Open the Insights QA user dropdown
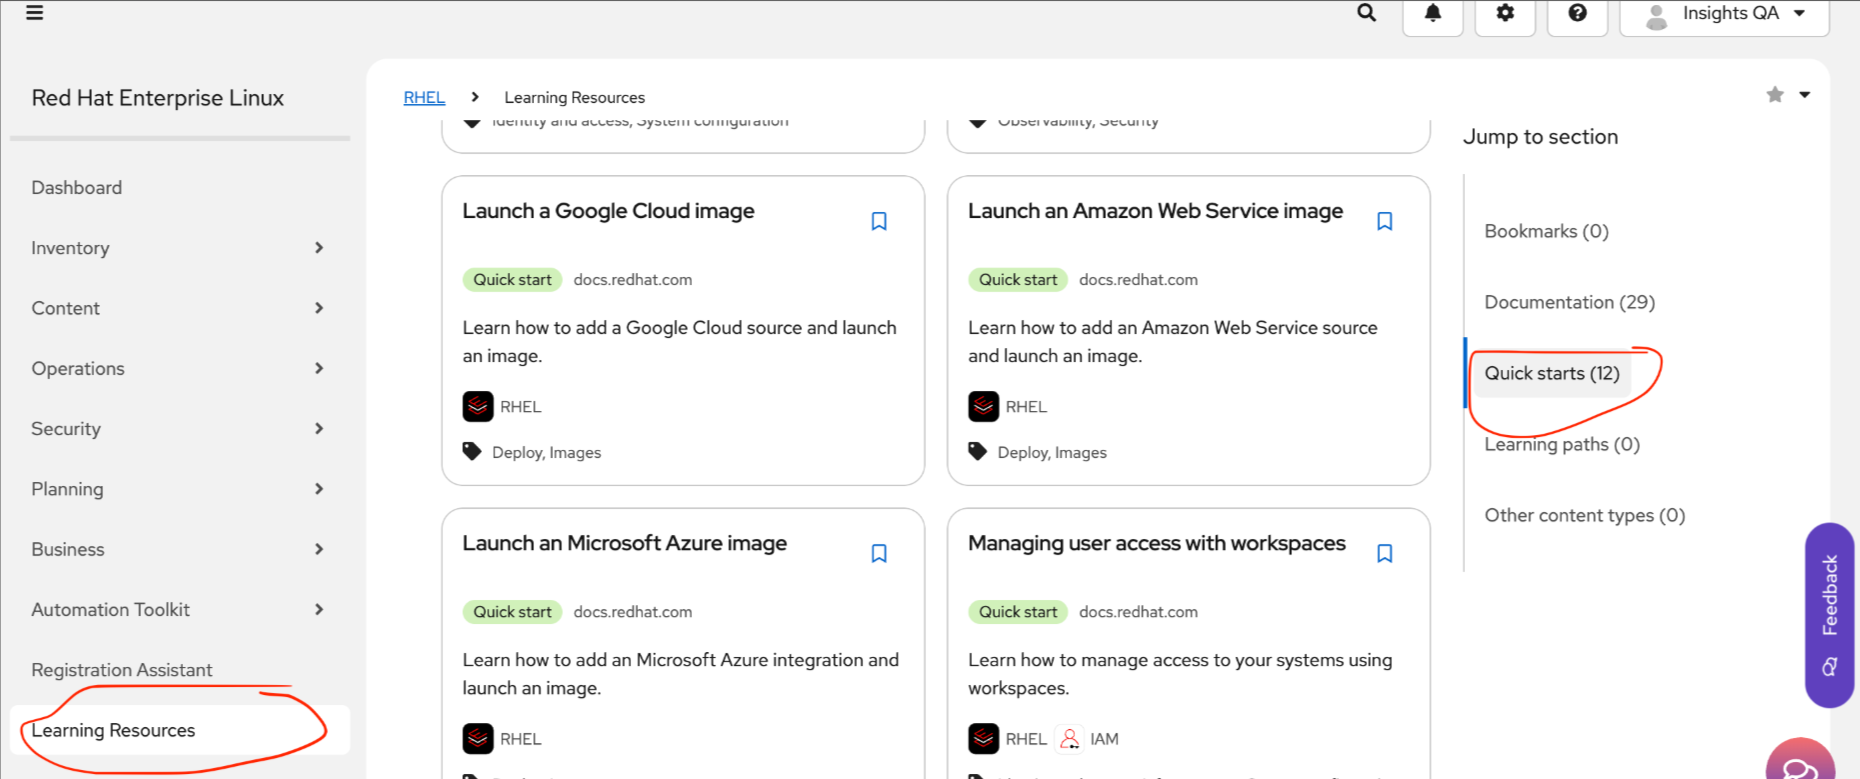The image size is (1860, 779). pos(1724,14)
